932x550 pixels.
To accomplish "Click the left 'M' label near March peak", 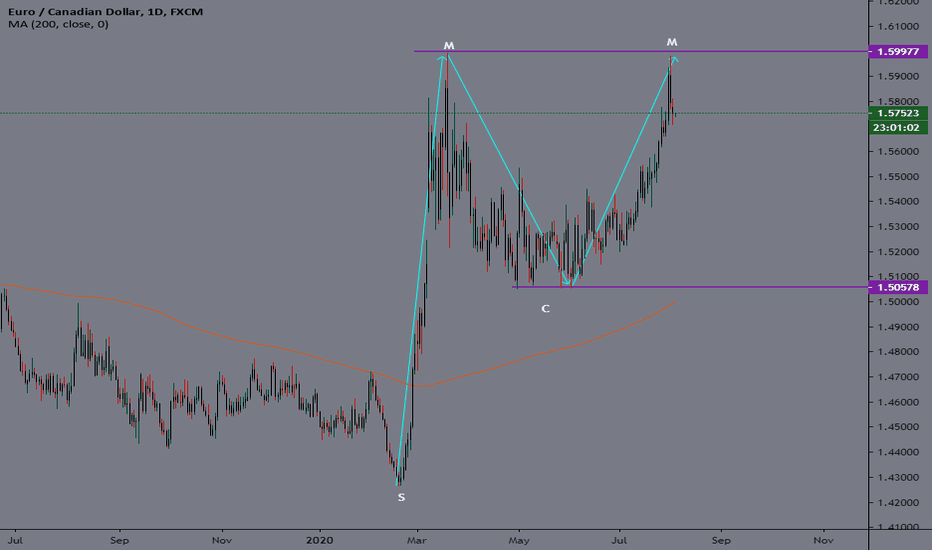I will [449, 46].
